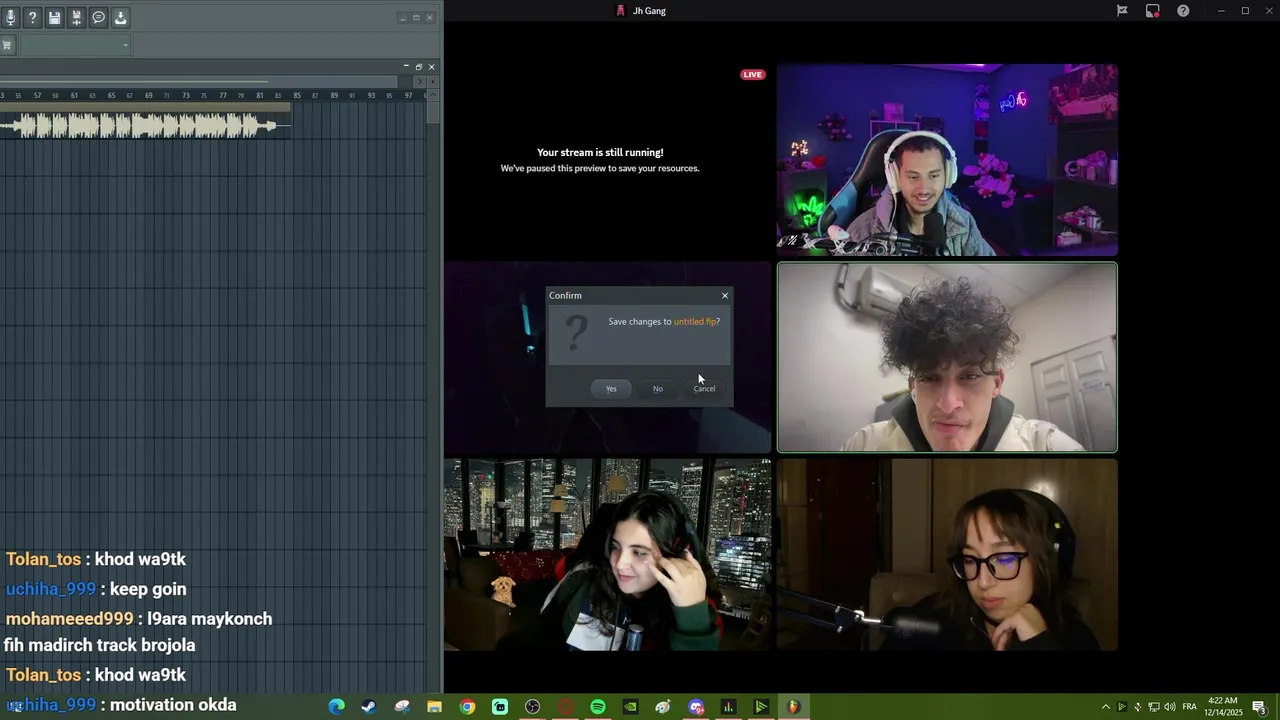The width and height of the screenshot is (1280, 720).
Task: Click the Discord inbox flag icon
Action: tap(1122, 11)
